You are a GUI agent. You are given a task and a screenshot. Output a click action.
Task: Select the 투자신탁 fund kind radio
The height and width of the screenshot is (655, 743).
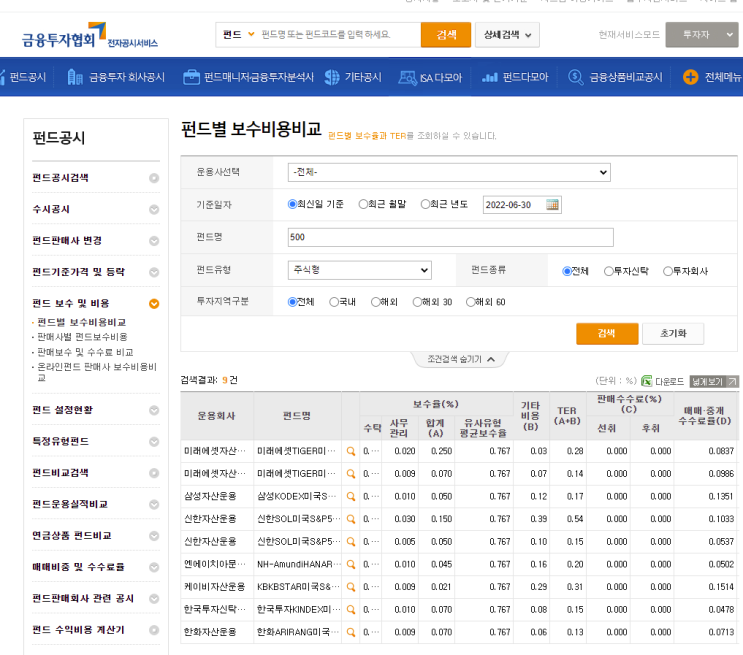[609, 271]
